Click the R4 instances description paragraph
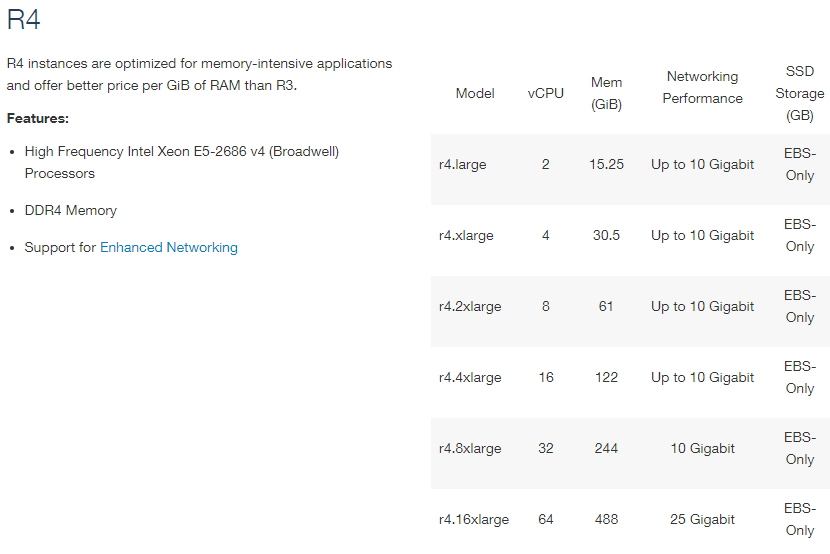 click(x=199, y=75)
